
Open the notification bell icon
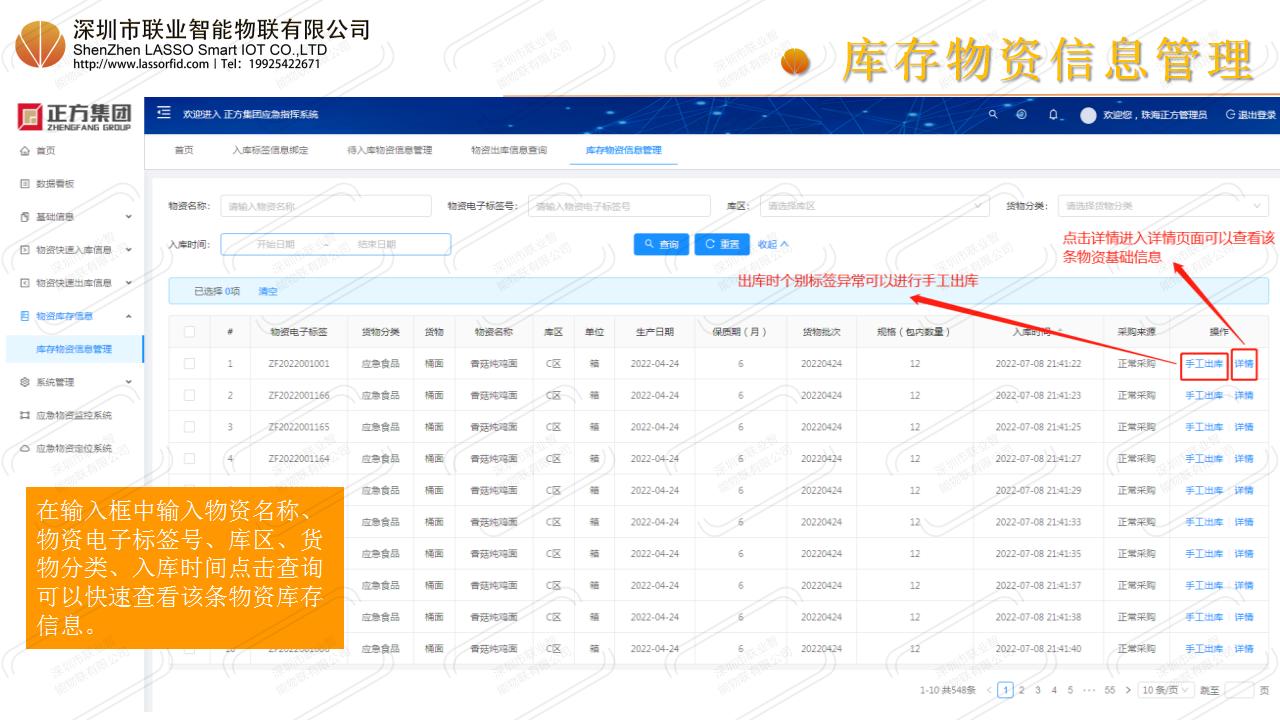pyautogui.click(x=1054, y=115)
